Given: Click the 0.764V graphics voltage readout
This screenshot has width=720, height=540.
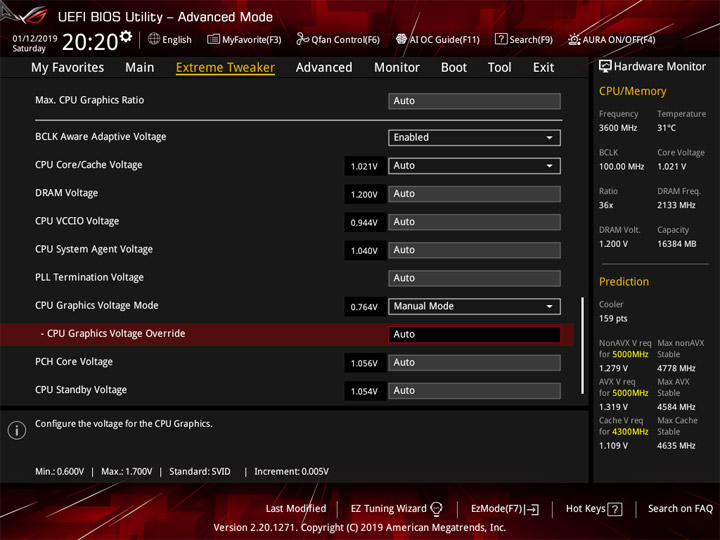Looking at the screenshot, I should tap(365, 307).
